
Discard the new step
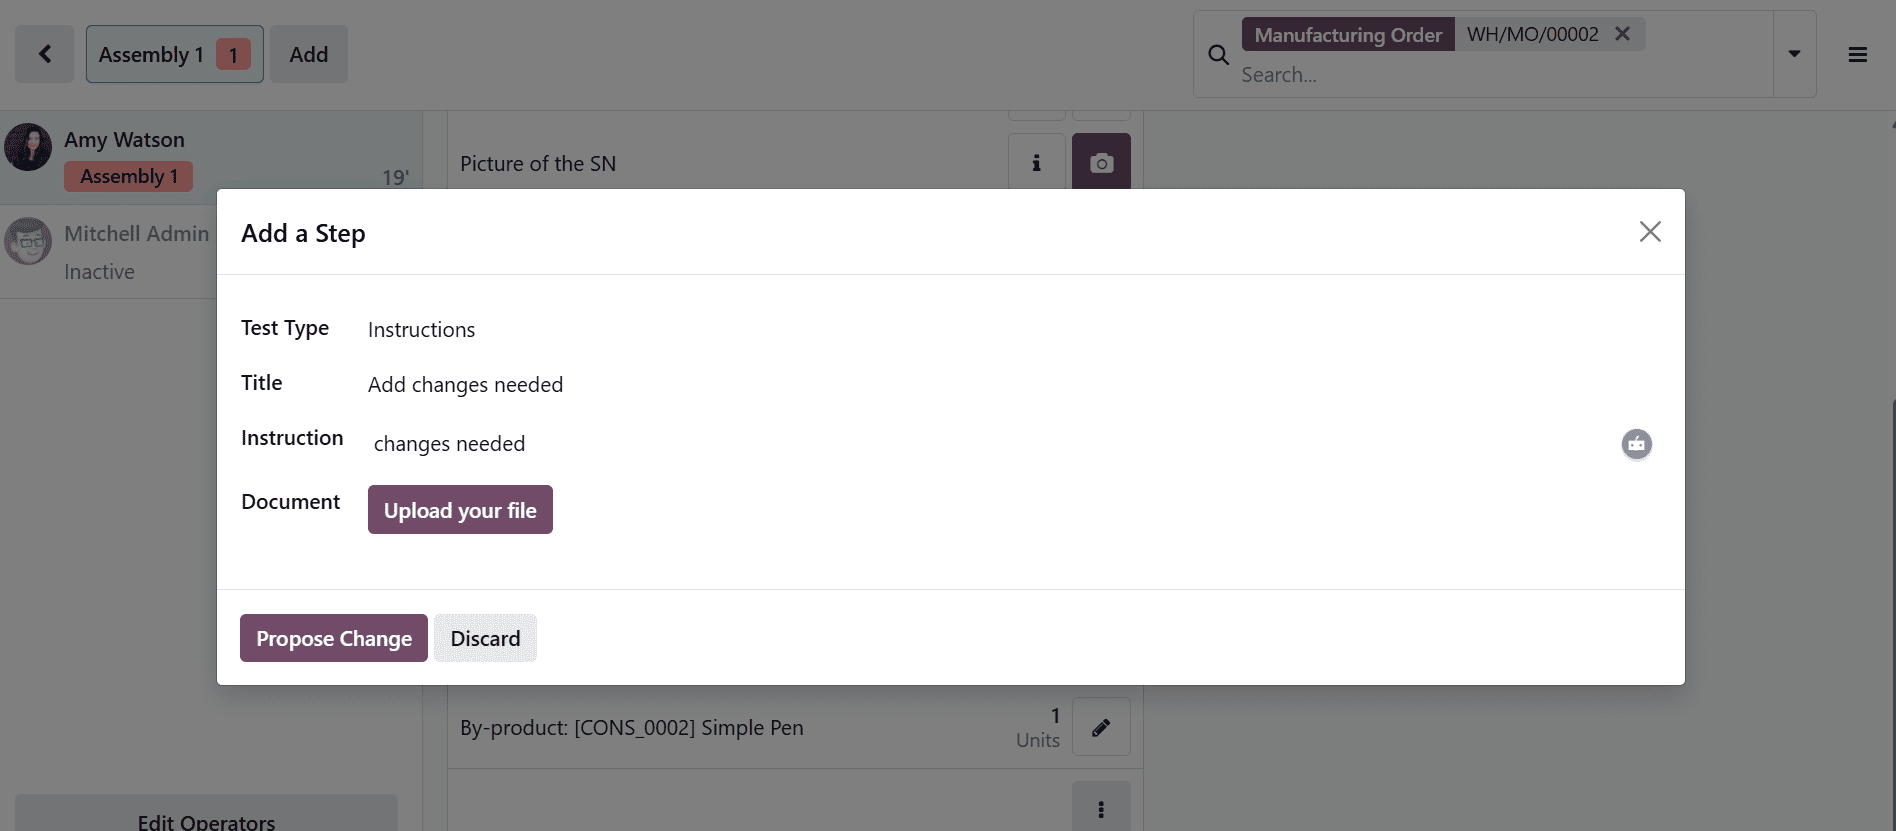(x=485, y=638)
